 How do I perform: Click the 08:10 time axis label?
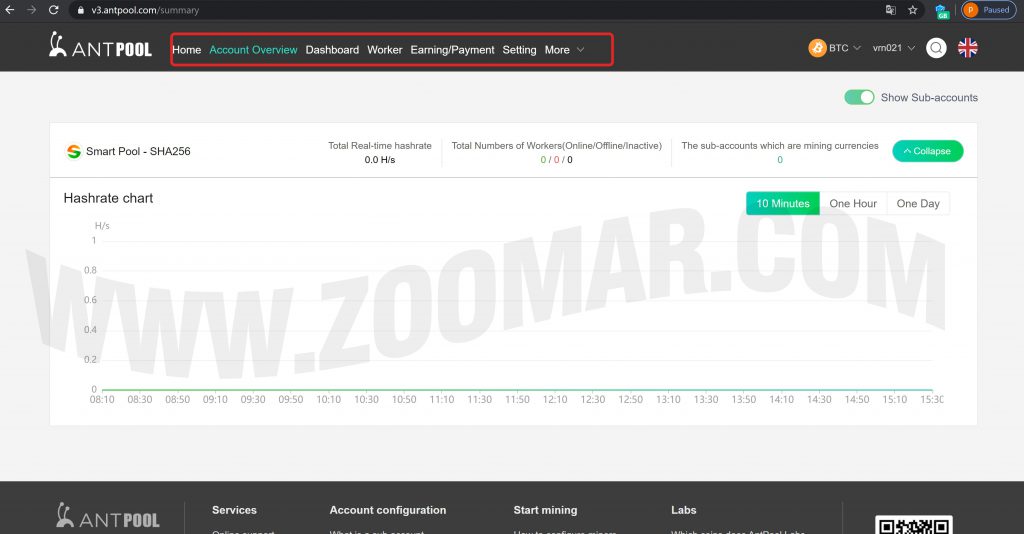102,400
